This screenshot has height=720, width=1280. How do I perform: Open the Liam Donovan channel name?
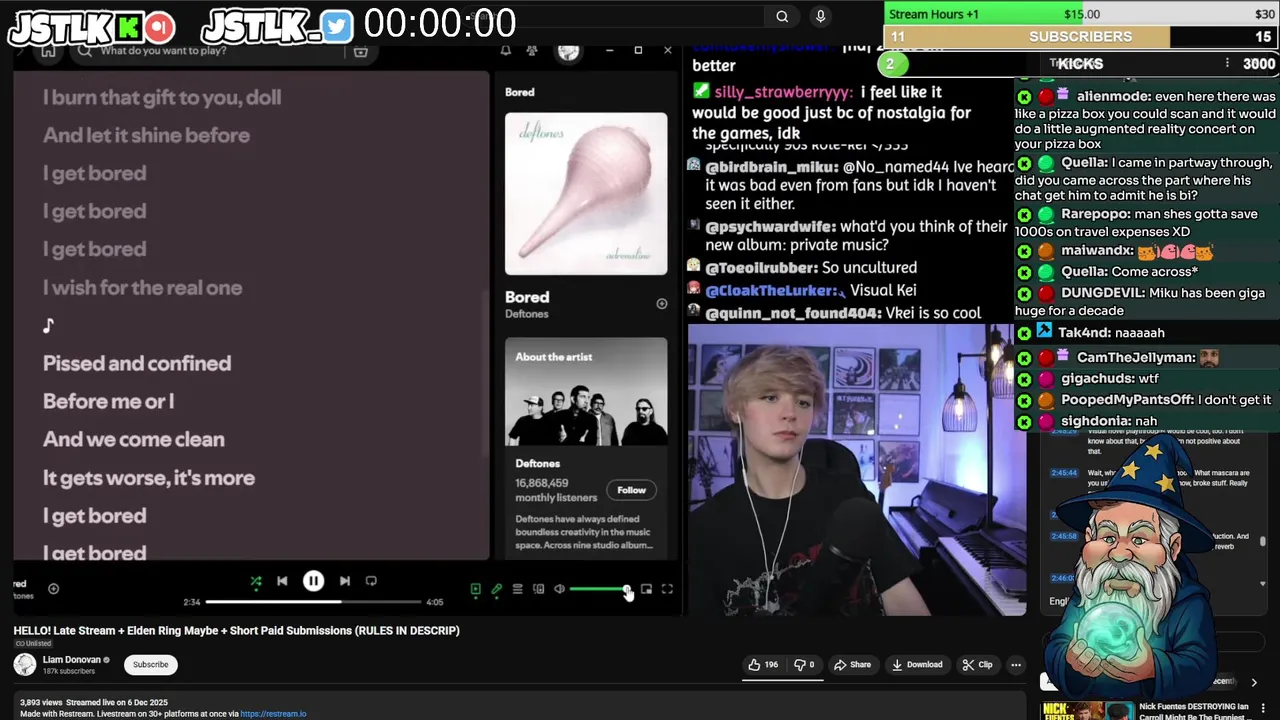(x=72, y=660)
